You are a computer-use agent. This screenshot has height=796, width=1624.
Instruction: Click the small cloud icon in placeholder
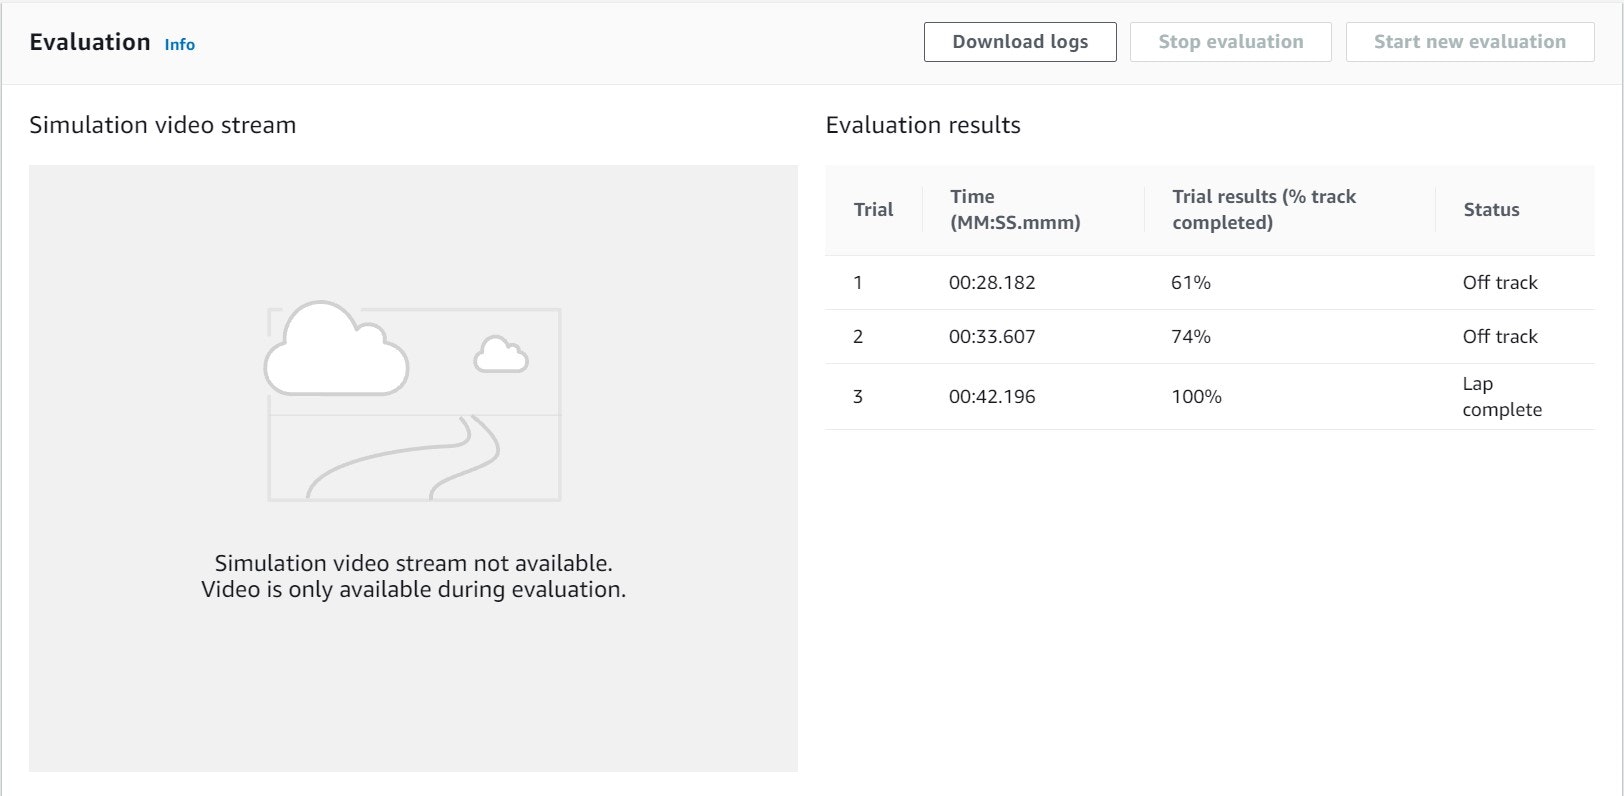(501, 355)
